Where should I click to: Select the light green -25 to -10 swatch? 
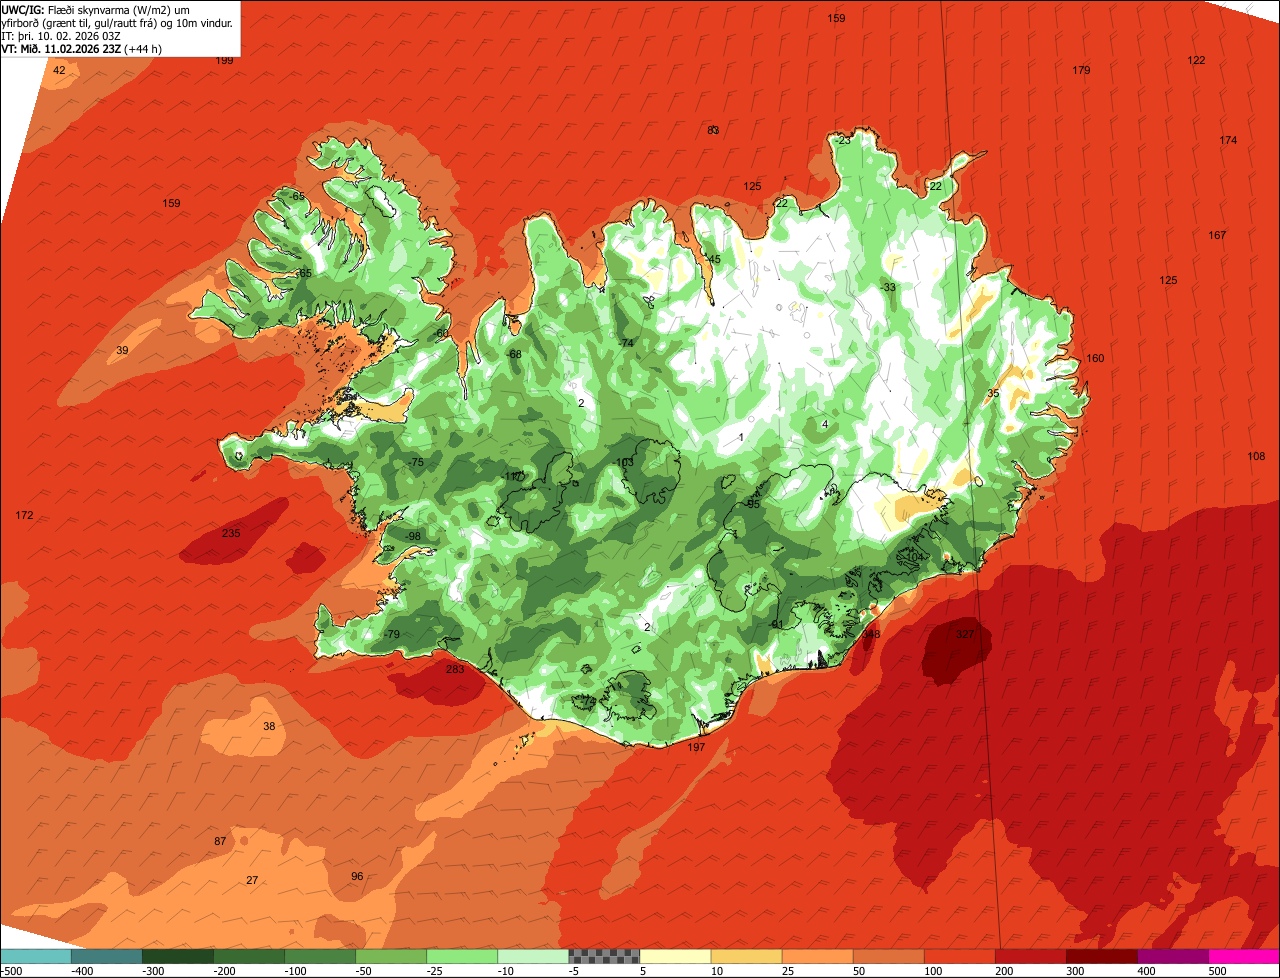click(x=461, y=956)
